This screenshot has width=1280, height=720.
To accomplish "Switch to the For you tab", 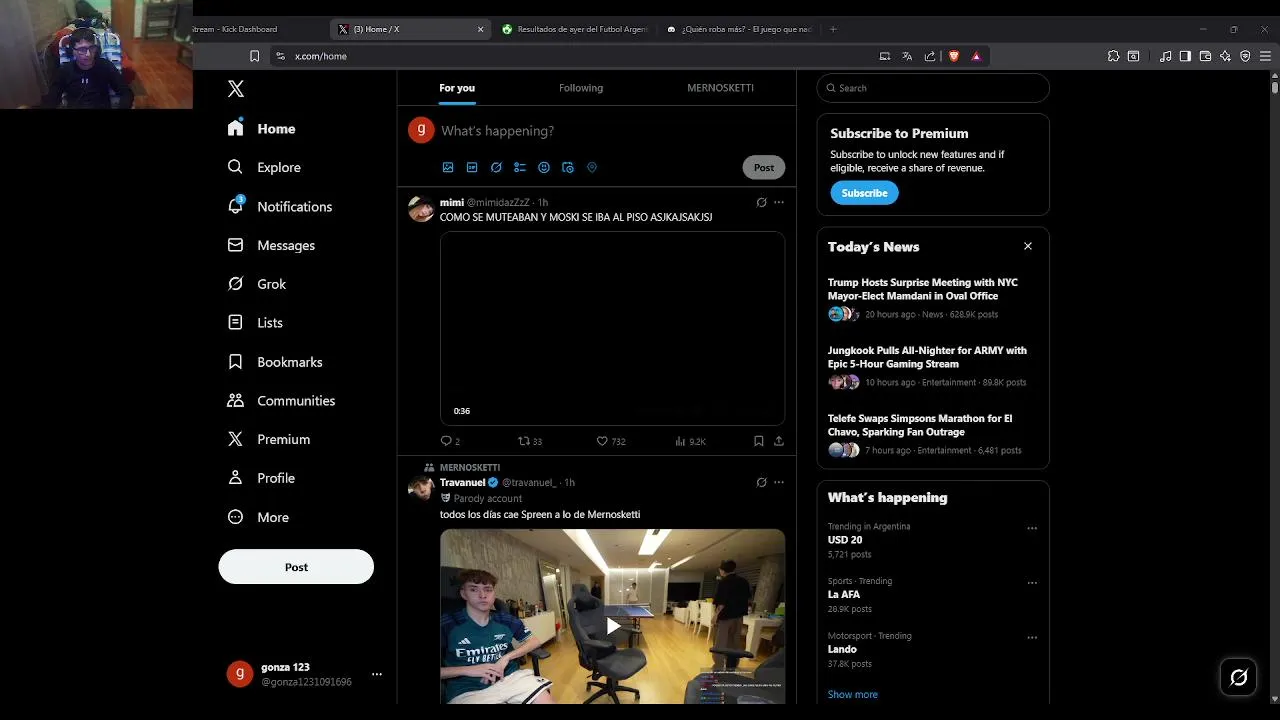I will (x=457, y=88).
